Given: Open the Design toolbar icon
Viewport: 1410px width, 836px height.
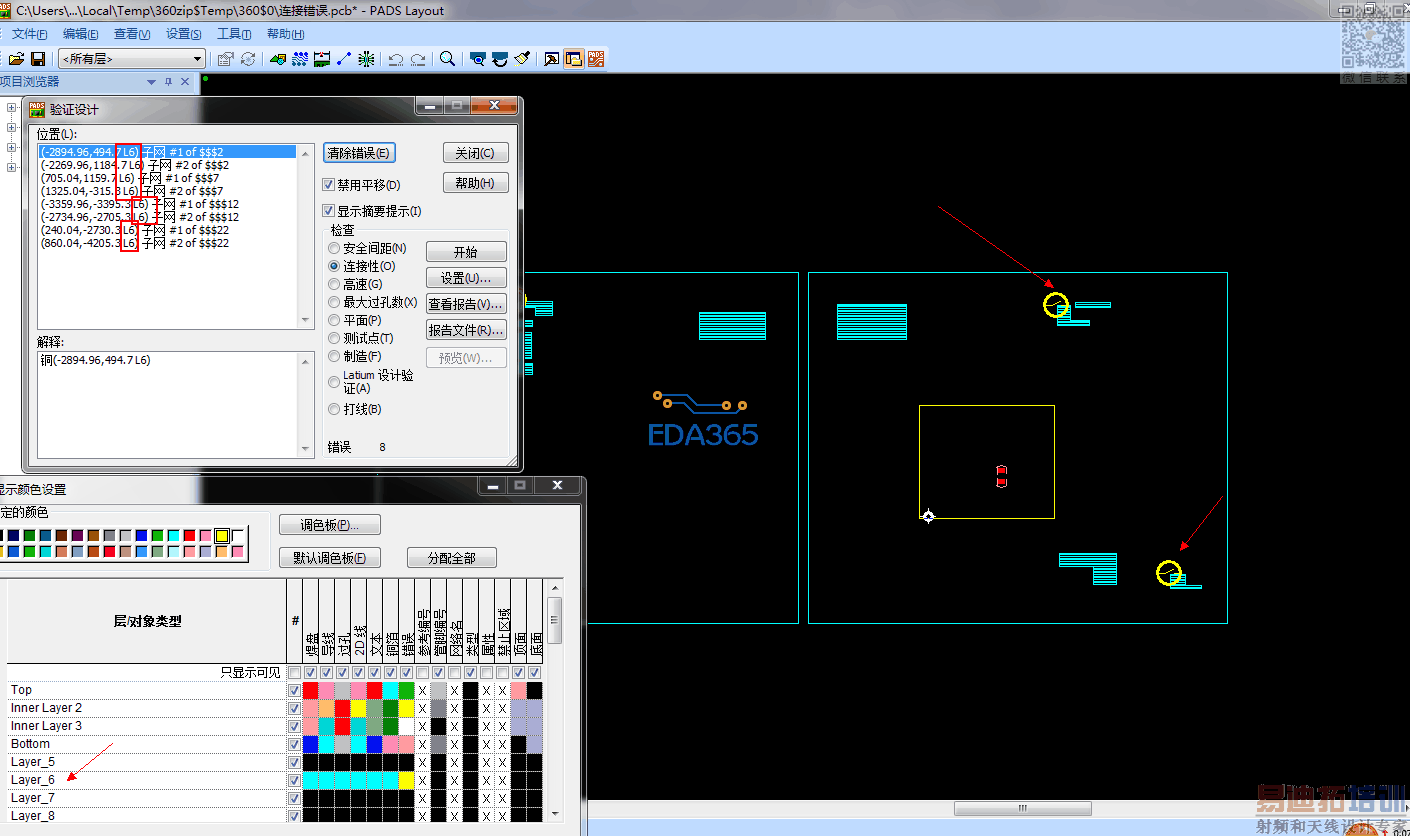Looking at the screenshot, I should pos(300,59).
